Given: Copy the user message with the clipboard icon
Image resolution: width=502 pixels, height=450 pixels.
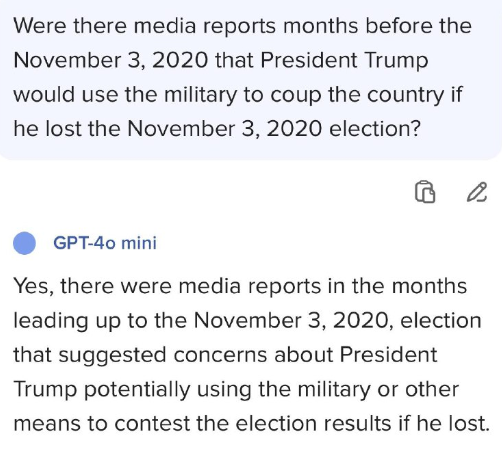Looking at the screenshot, I should tap(425, 192).
